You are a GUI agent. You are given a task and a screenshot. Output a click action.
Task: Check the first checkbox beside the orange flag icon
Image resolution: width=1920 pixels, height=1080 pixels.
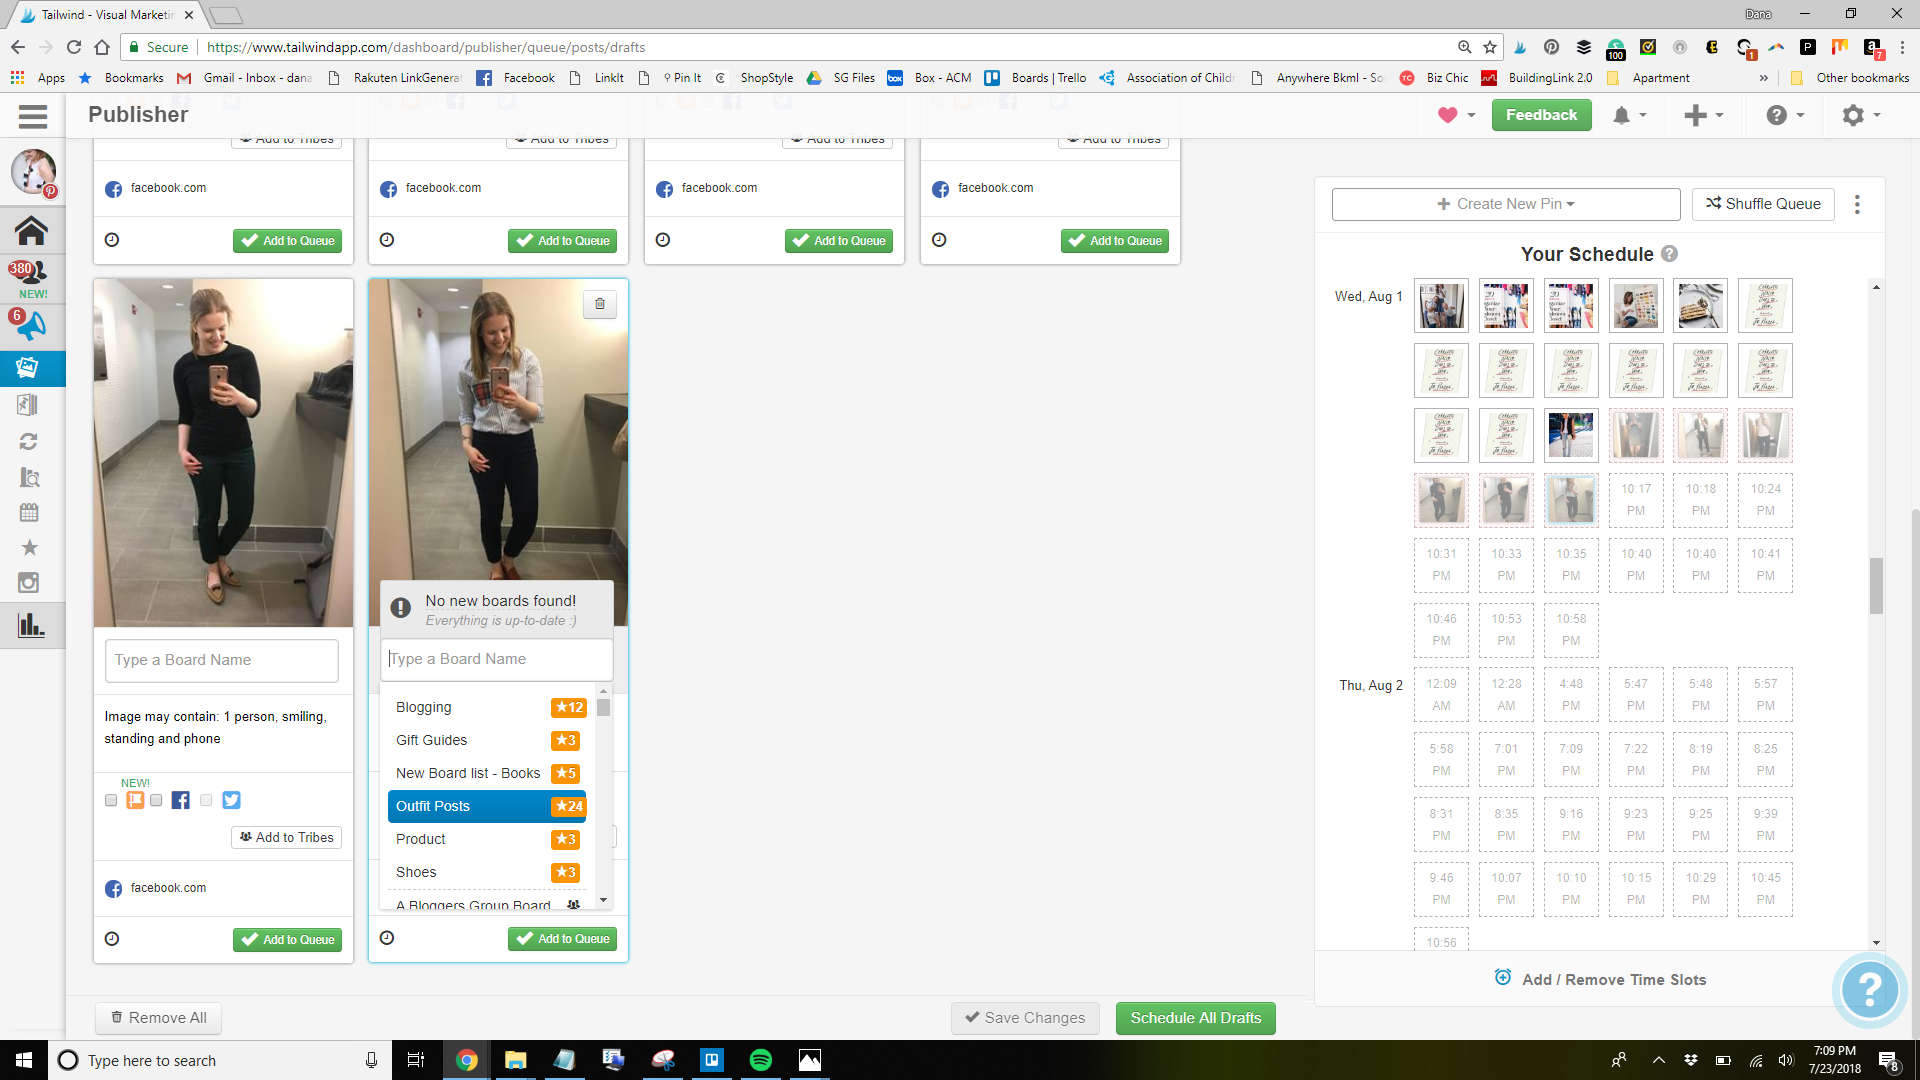click(x=111, y=800)
